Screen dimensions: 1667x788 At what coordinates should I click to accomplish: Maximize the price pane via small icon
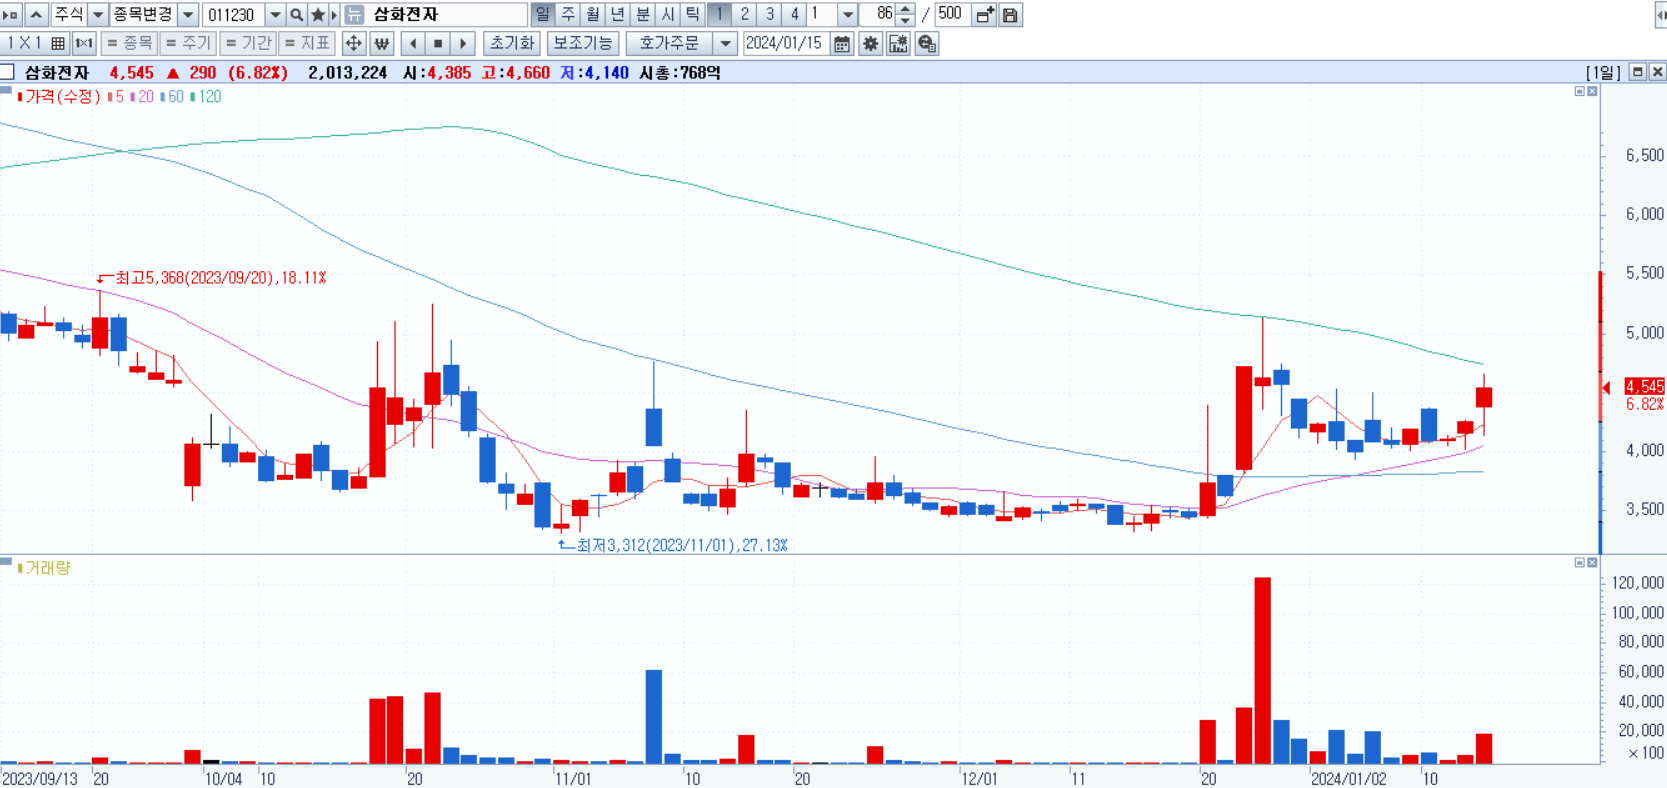pos(1580,91)
